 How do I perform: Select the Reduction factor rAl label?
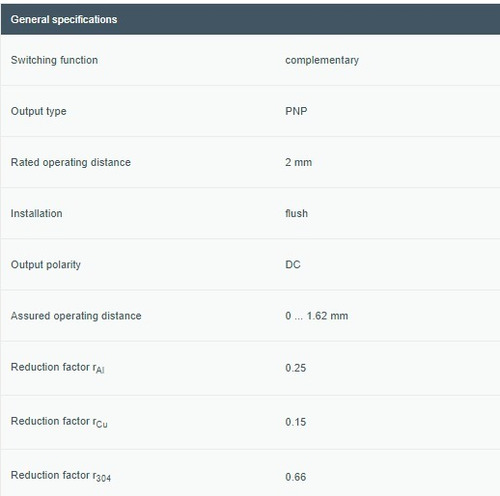pyautogui.click(x=58, y=368)
